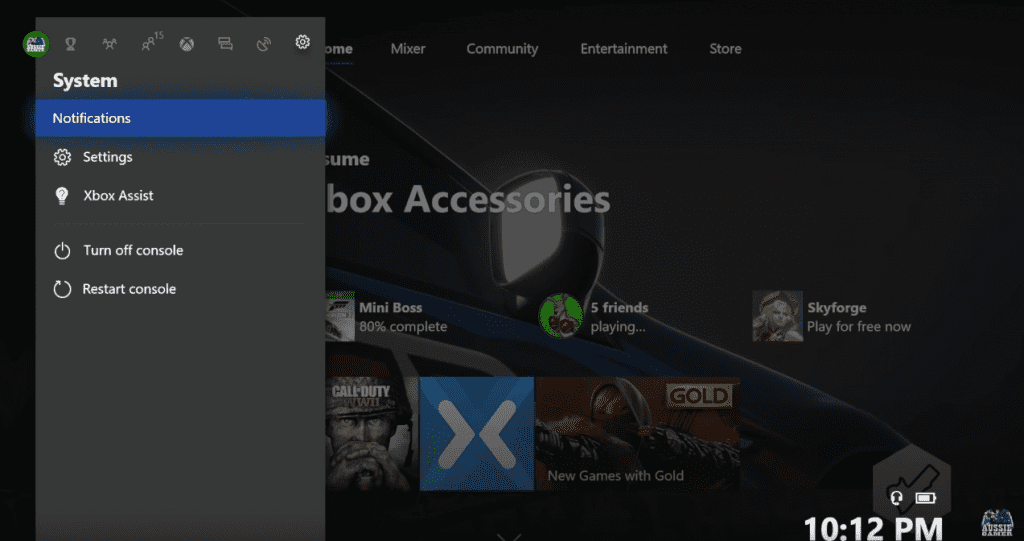Screen dimensions: 1024x541
Task: Click the 10:12 PM clock
Action: [x=873, y=528]
